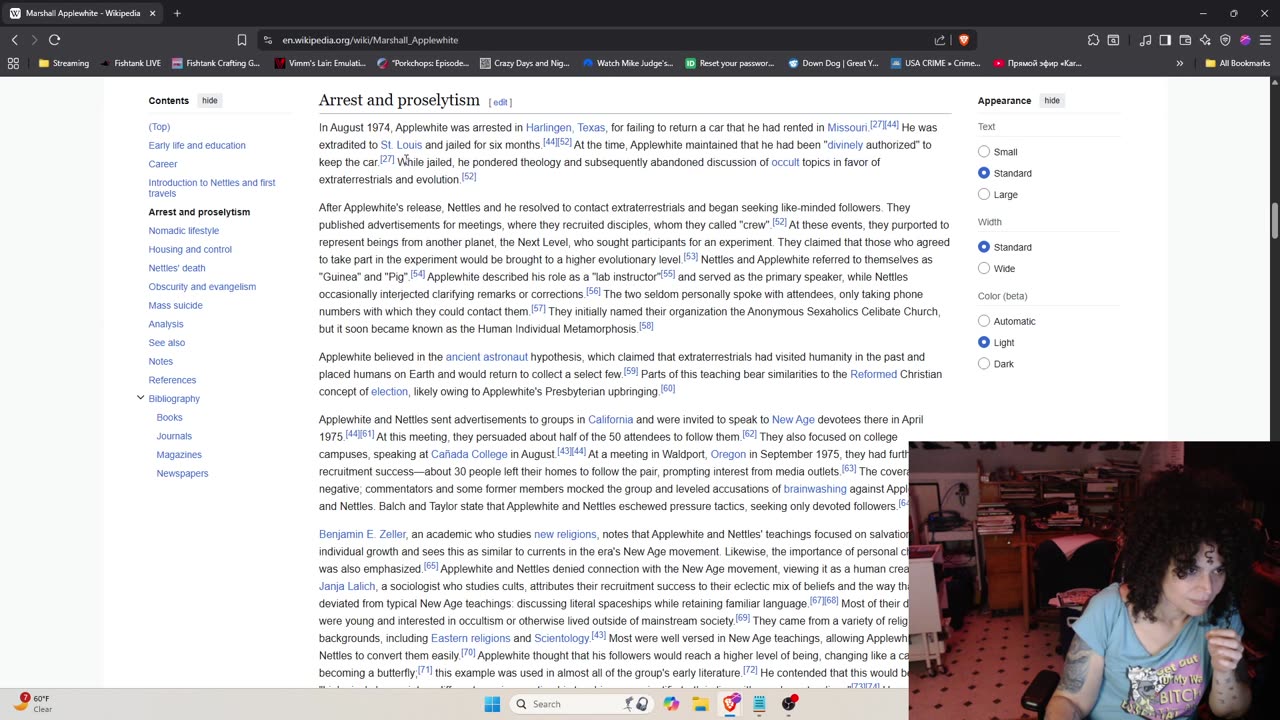Open the tab search icon next to Extensions
This screenshot has height=720, width=1280.
pyautogui.click(x=1113, y=40)
